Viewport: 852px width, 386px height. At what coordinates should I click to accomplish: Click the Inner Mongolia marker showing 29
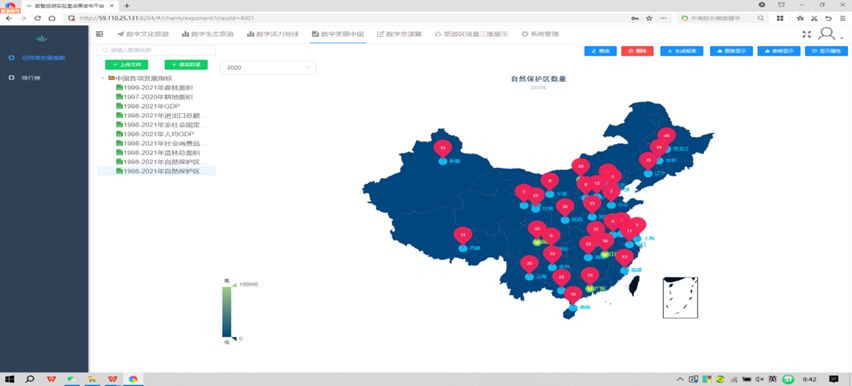pyautogui.click(x=580, y=167)
